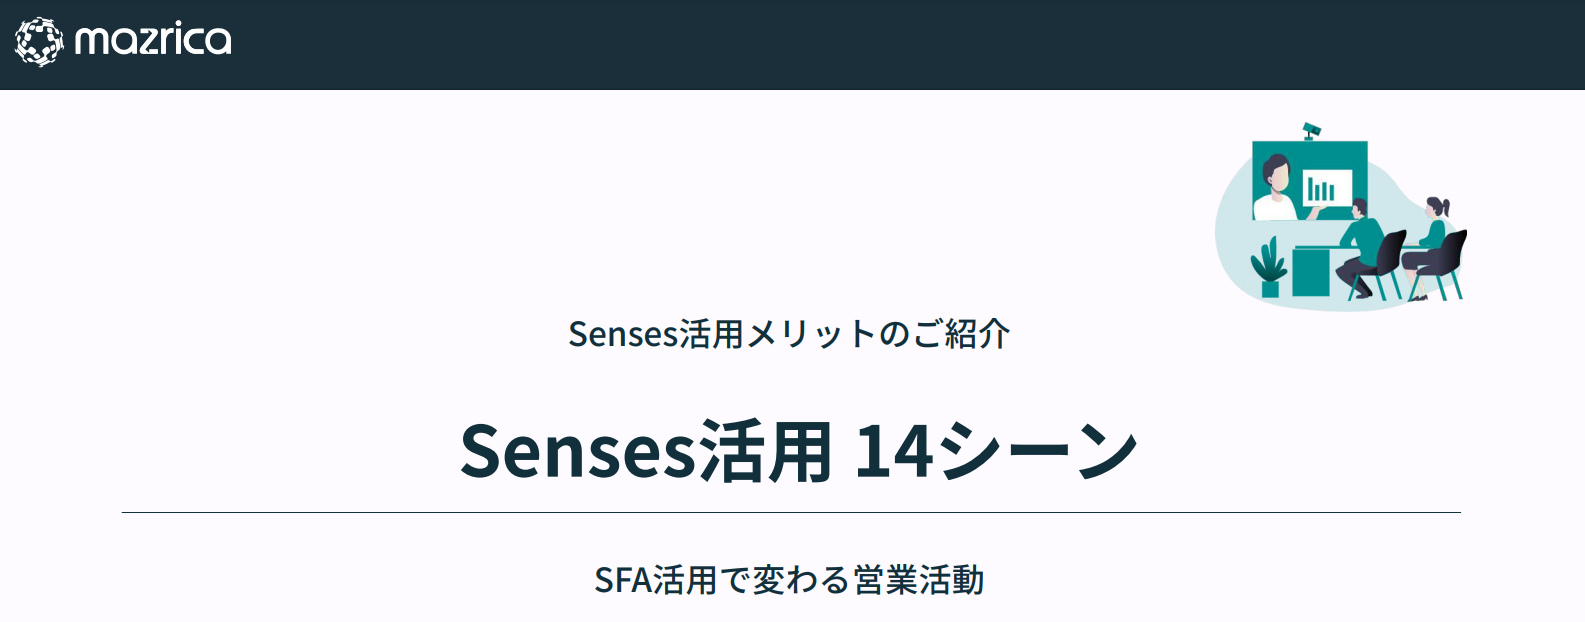Image resolution: width=1585 pixels, height=622 pixels.
Task: Click the potted plant in the illustration
Action: (x=1269, y=267)
